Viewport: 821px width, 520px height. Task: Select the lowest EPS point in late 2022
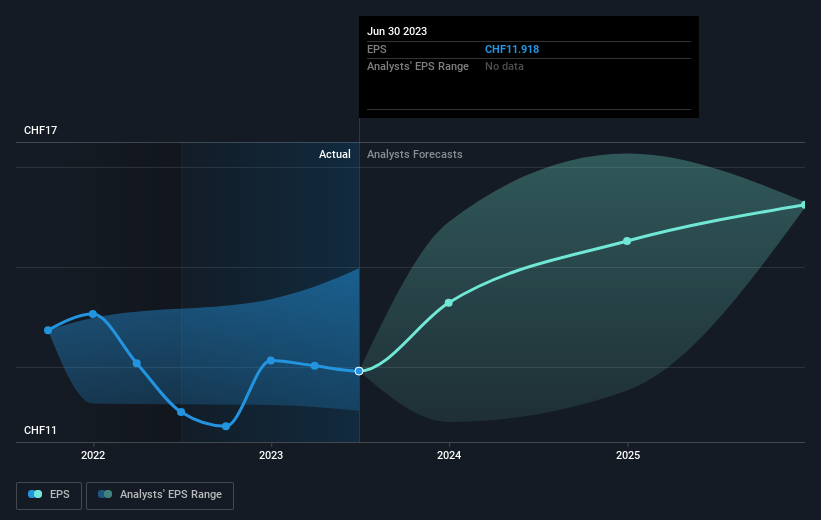point(226,426)
